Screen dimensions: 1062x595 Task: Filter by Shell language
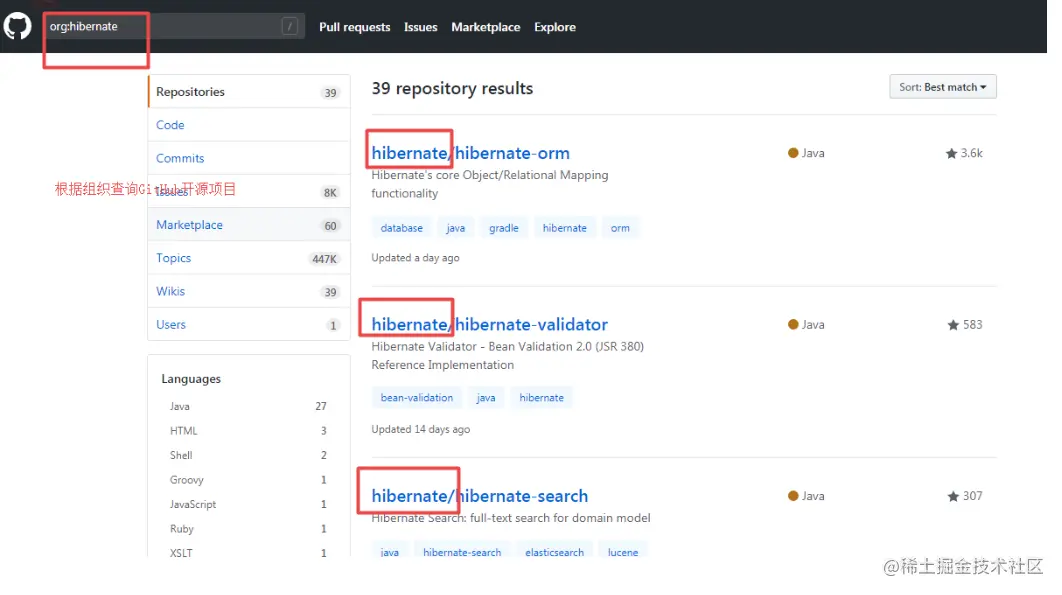coord(248,455)
